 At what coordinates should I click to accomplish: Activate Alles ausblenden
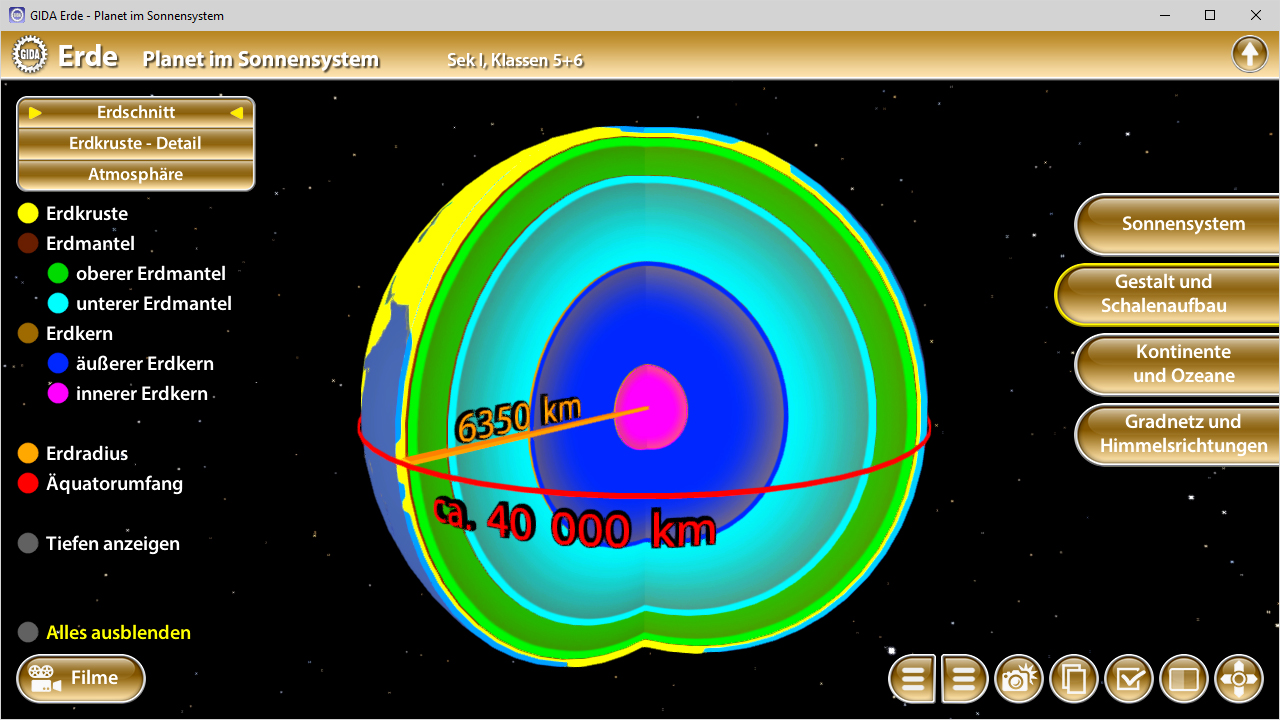pyautogui.click(x=26, y=631)
